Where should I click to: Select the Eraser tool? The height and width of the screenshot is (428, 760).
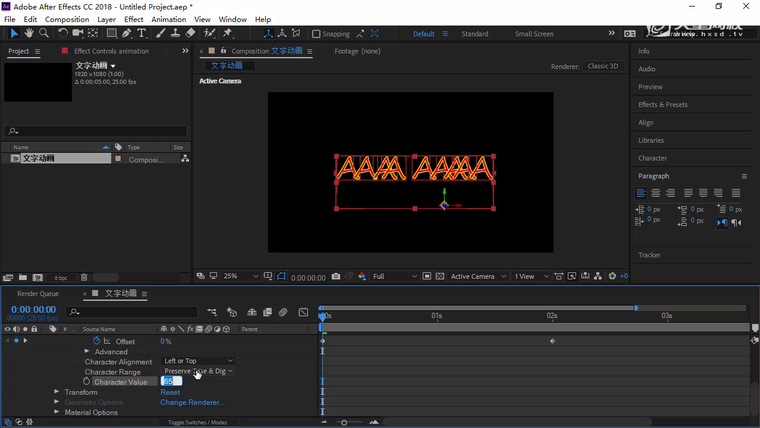pyautogui.click(x=191, y=33)
